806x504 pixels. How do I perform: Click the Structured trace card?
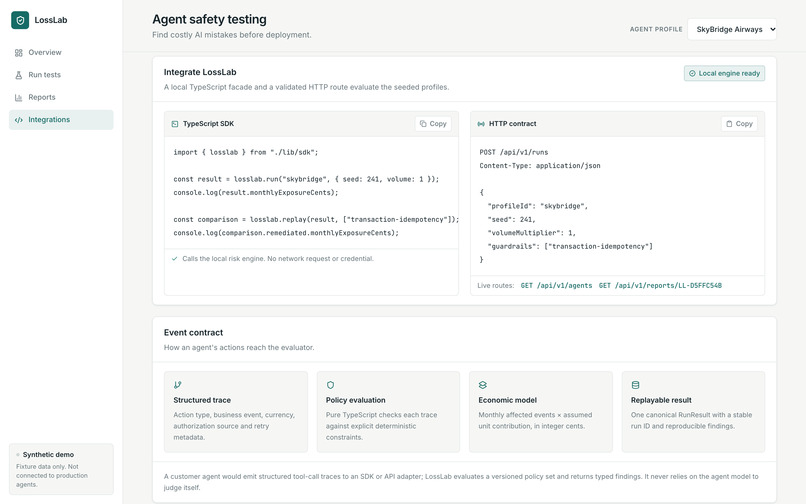click(236, 412)
